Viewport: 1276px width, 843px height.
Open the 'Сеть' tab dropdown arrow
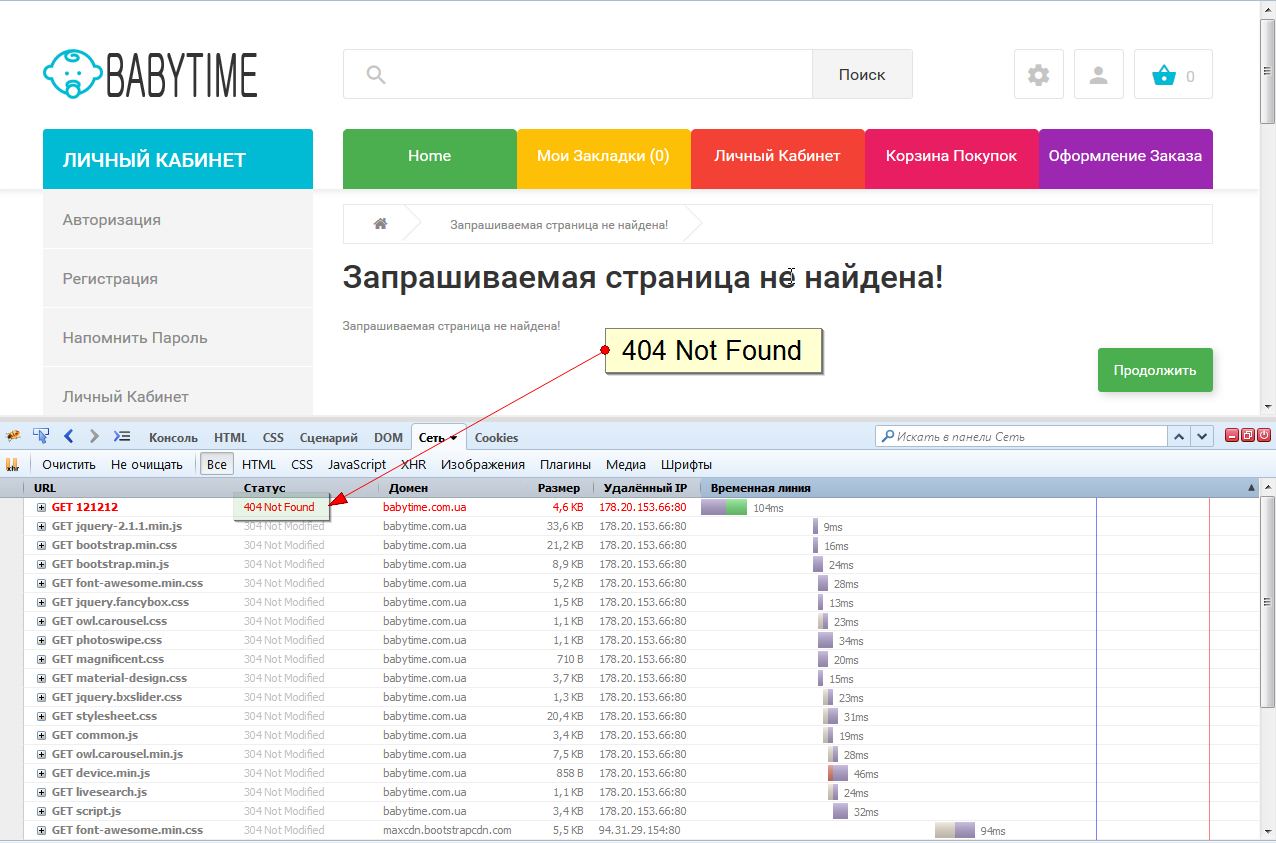(x=453, y=438)
